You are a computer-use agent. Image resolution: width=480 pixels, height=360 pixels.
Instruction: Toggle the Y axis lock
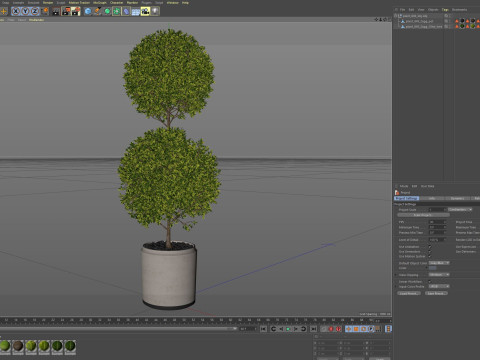coord(25,11)
